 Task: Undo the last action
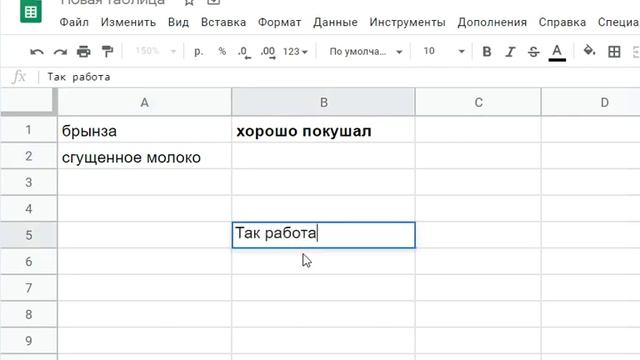37,52
